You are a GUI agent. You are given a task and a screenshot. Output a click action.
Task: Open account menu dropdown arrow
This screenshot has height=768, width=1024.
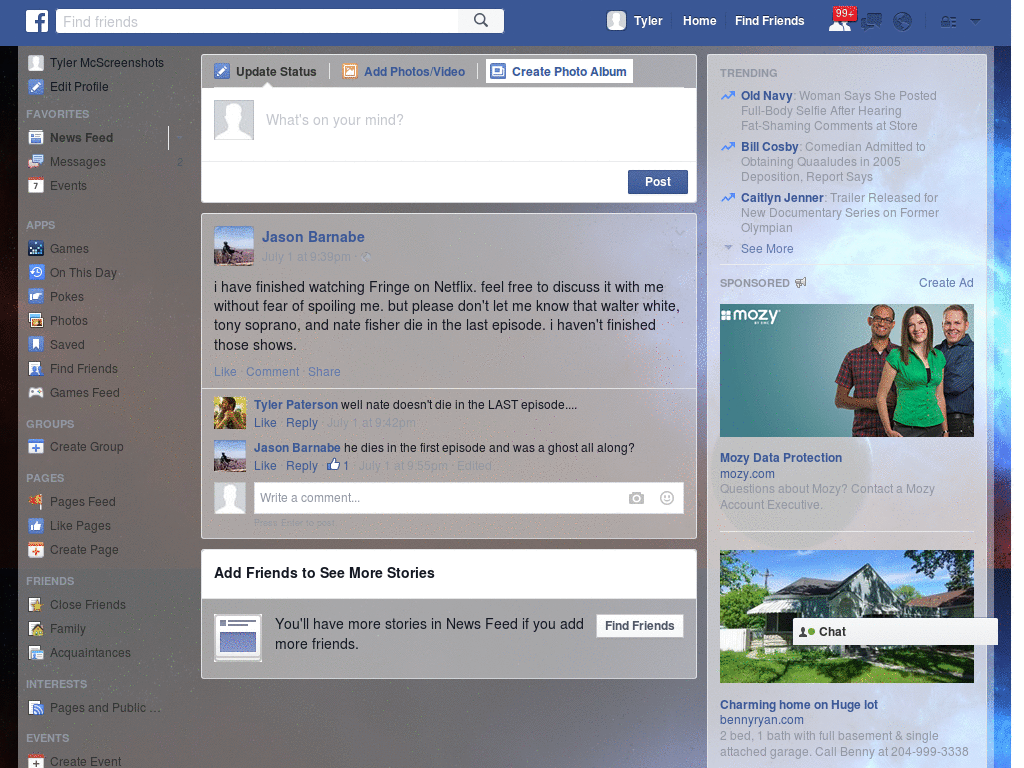coord(976,21)
